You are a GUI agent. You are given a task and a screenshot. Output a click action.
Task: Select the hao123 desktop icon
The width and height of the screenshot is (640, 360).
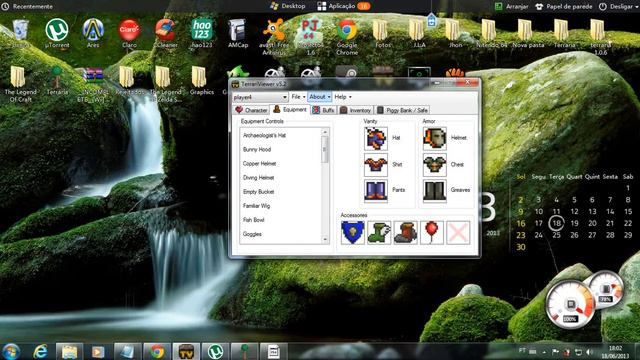pos(202,33)
